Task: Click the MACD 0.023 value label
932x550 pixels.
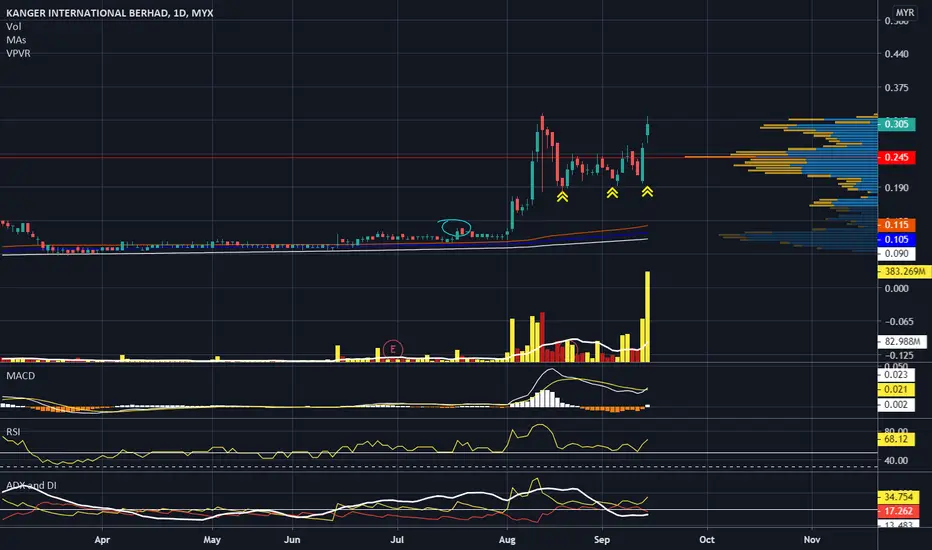Action: (896, 375)
